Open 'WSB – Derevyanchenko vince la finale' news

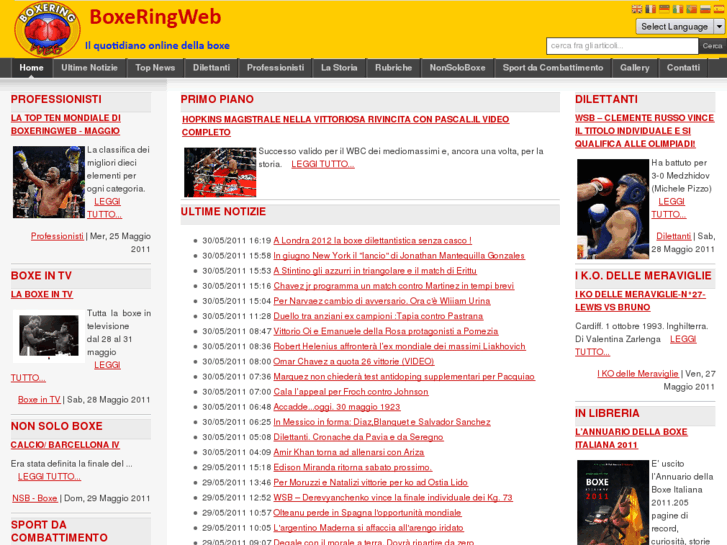[x=393, y=498]
